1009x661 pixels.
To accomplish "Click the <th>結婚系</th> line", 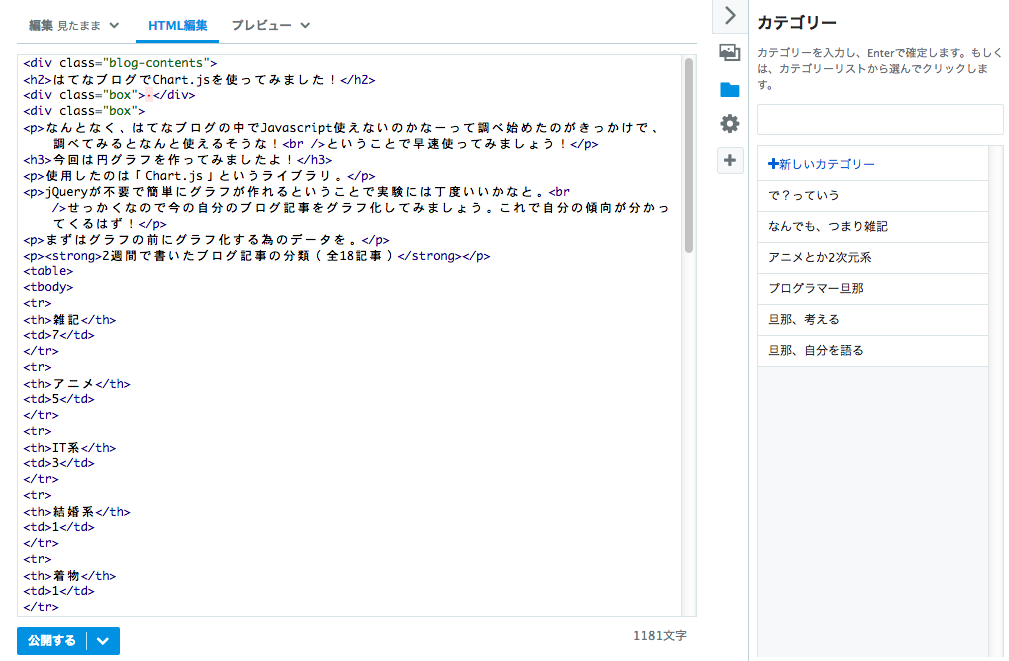I will pos(77,512).
